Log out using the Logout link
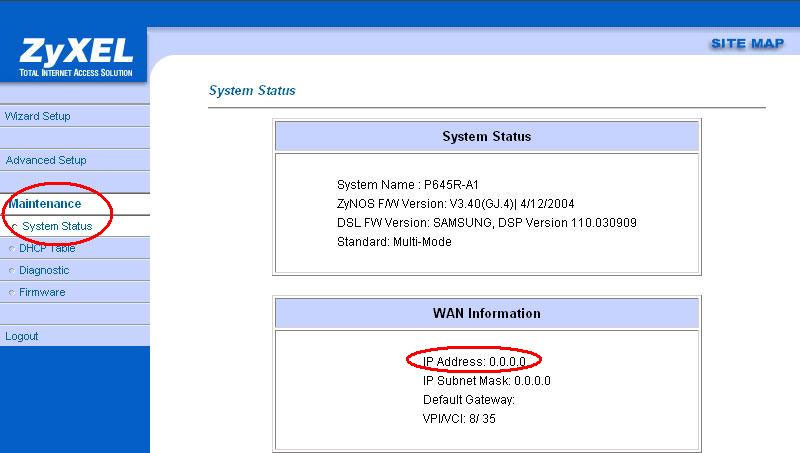 (x=22, y=337)
